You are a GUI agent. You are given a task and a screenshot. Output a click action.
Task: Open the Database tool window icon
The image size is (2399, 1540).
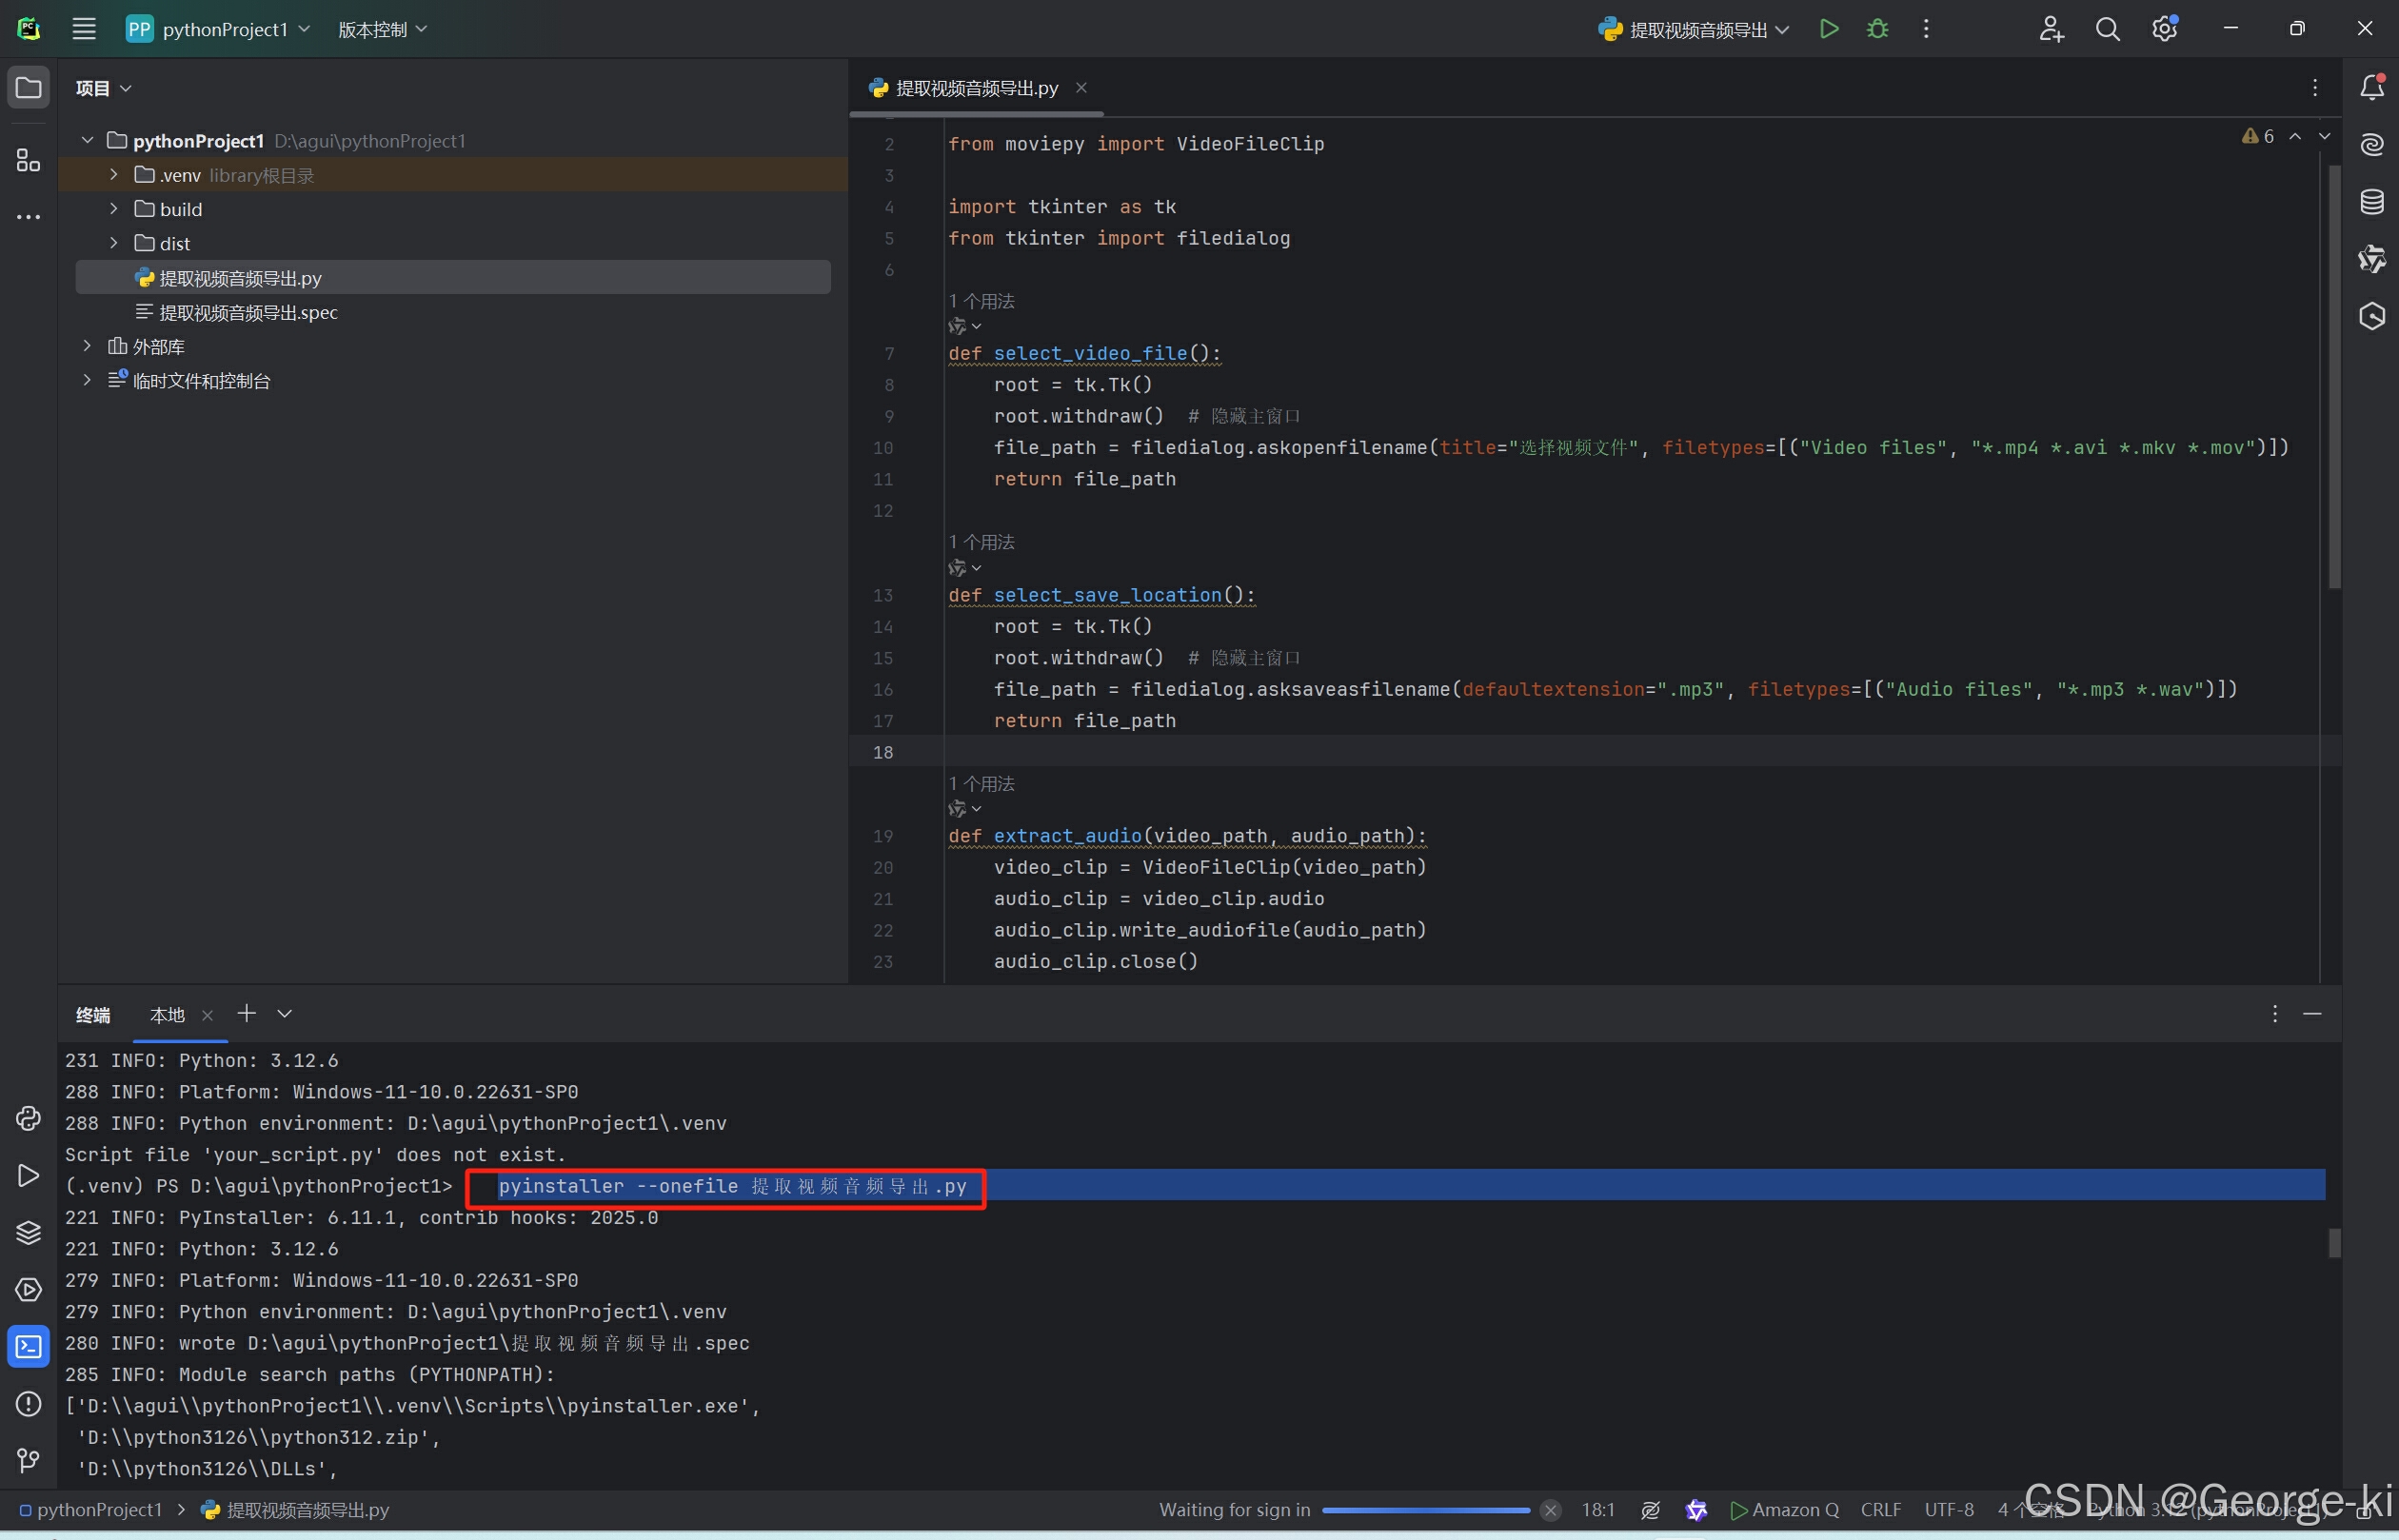[2372, 202]
